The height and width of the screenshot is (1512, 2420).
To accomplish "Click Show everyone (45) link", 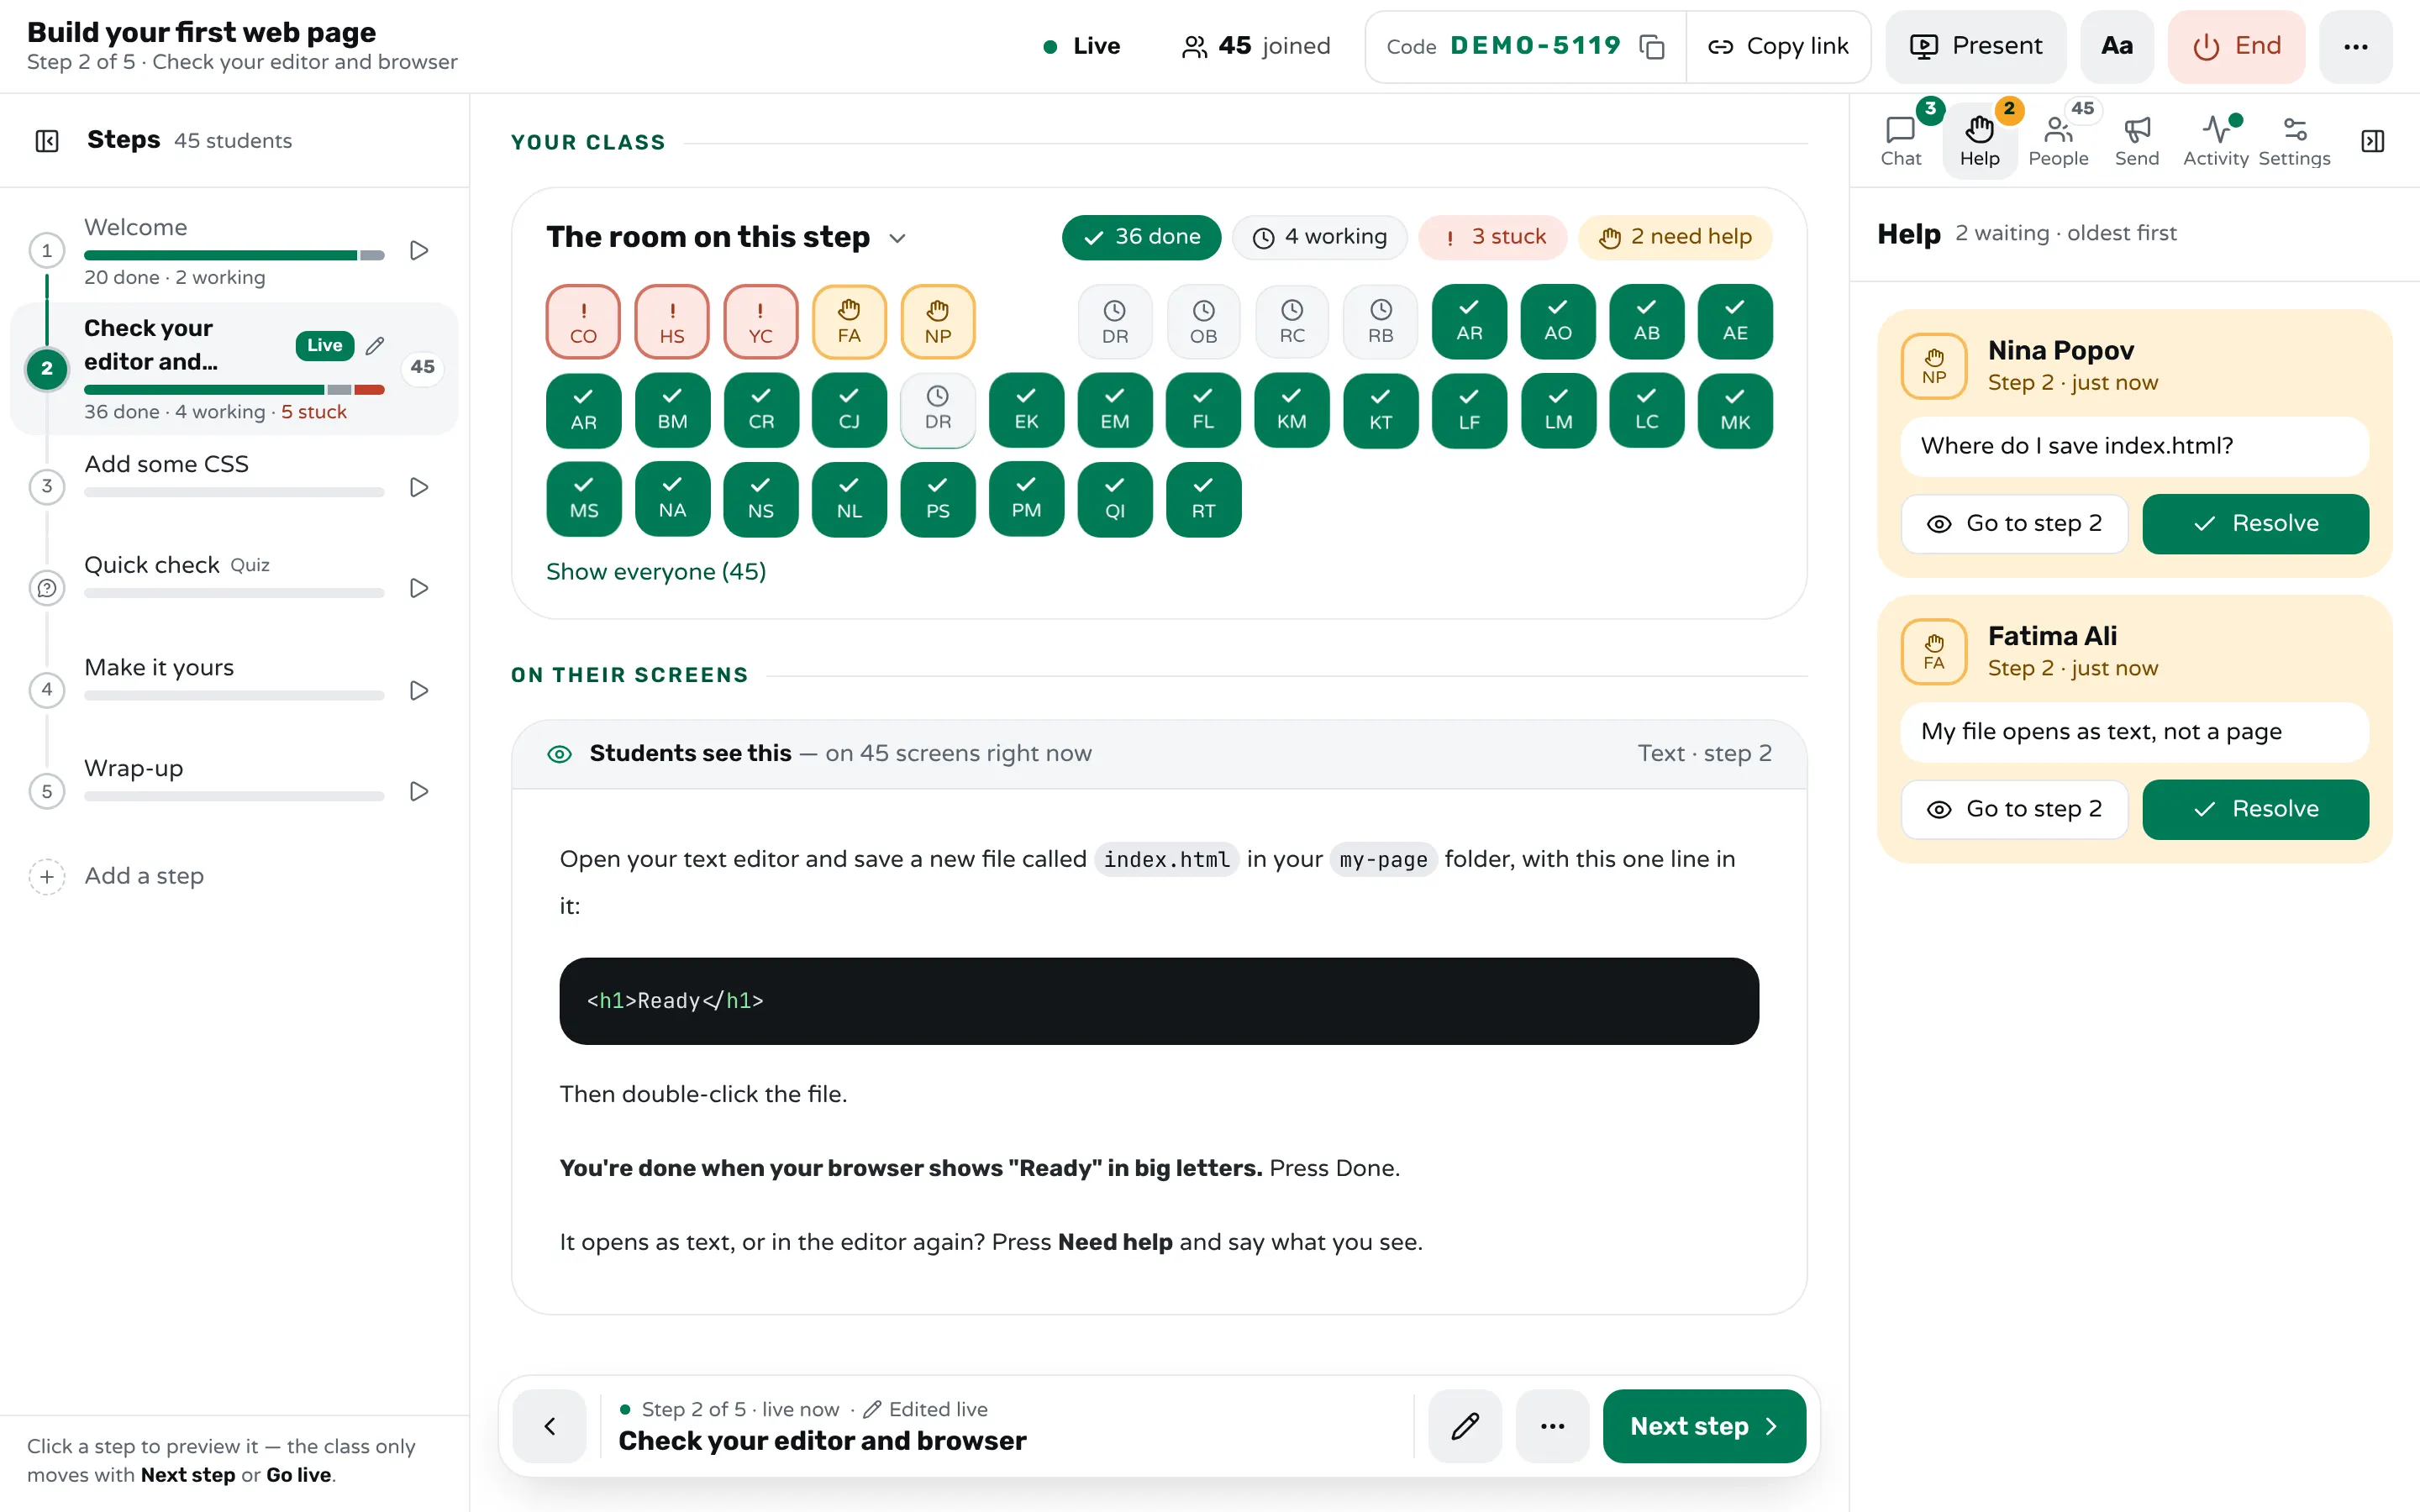I will pos(656,572).
